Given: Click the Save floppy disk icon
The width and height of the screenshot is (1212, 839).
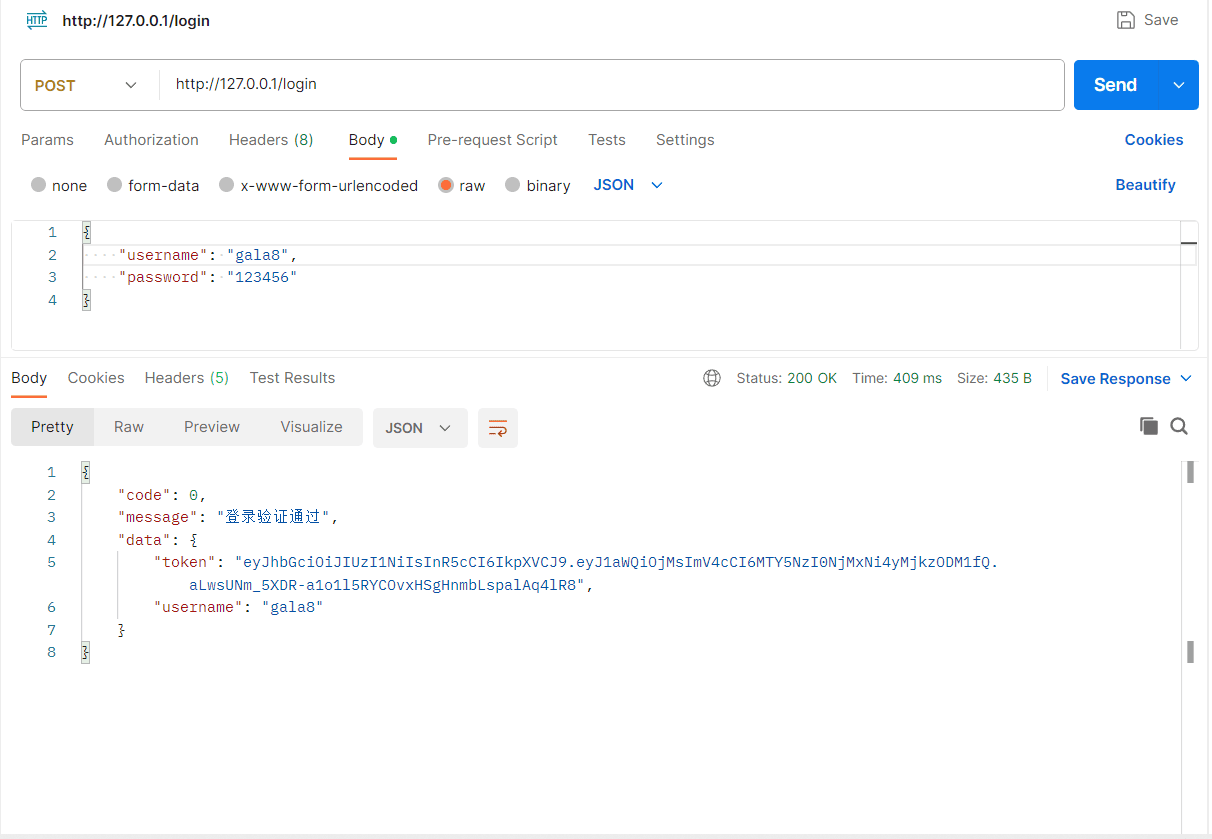Looking at the screenshot, I should [1126, 20].
